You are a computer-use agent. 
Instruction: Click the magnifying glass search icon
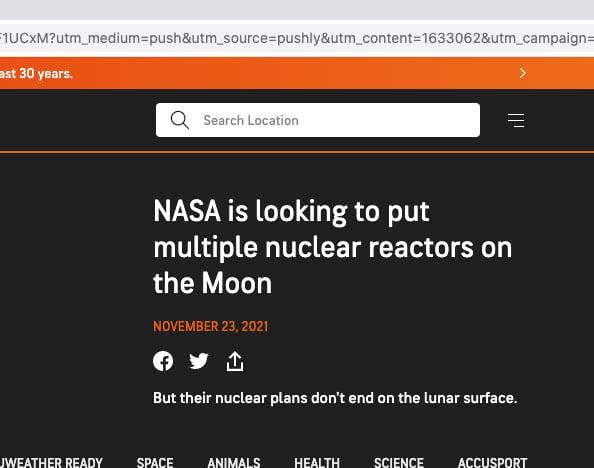click(180, 120)
